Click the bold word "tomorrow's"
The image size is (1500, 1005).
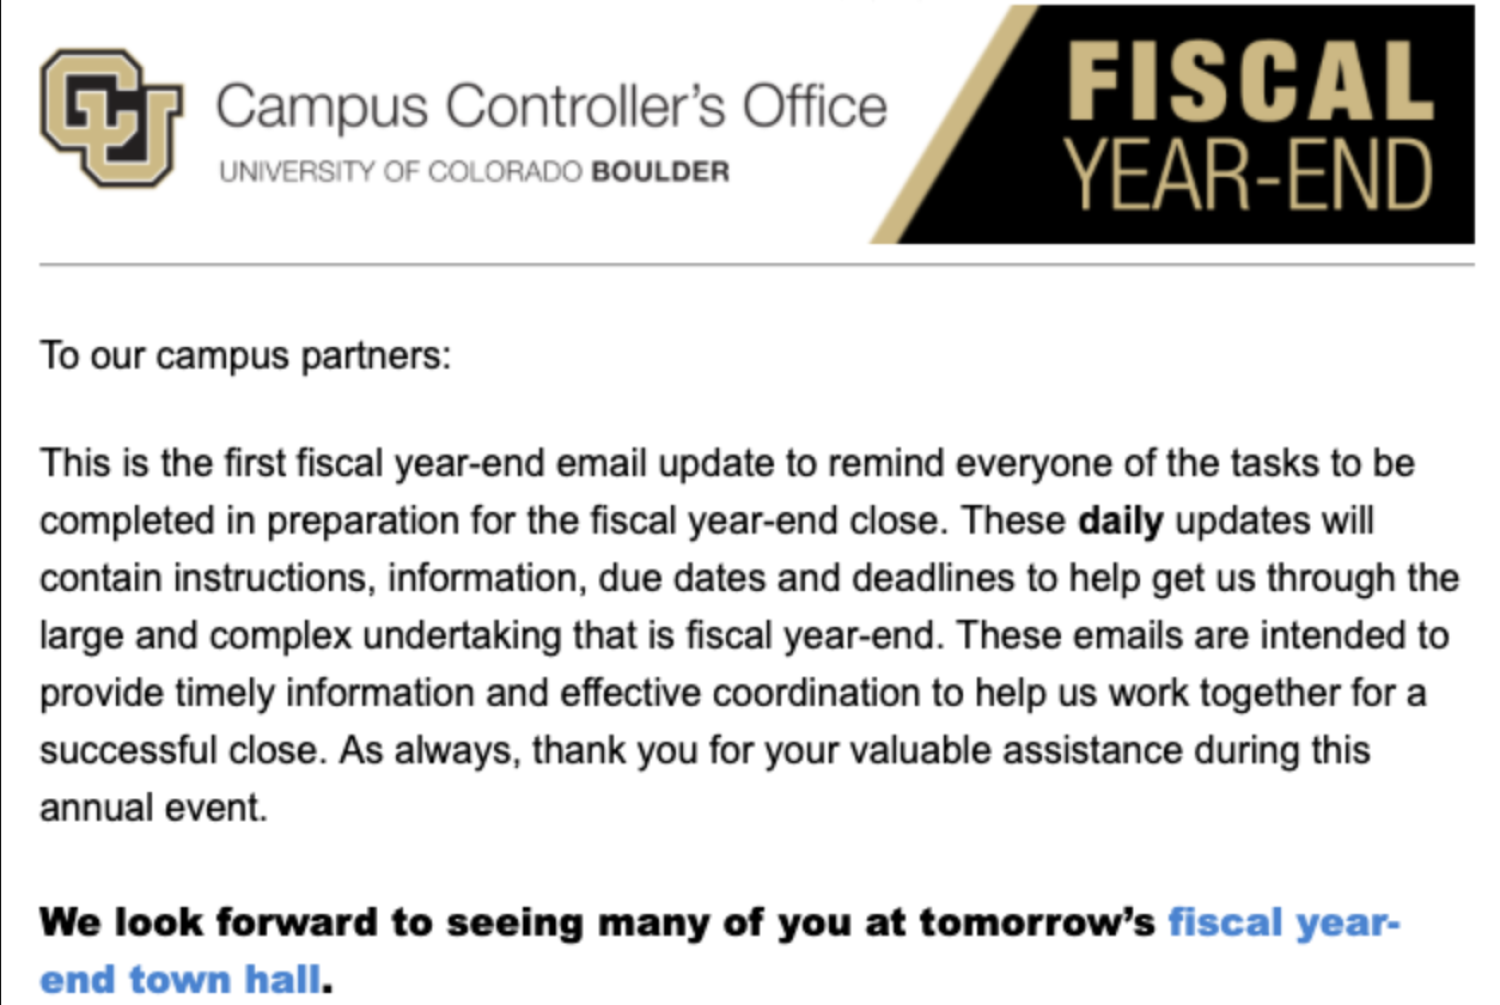point(1037,922)
